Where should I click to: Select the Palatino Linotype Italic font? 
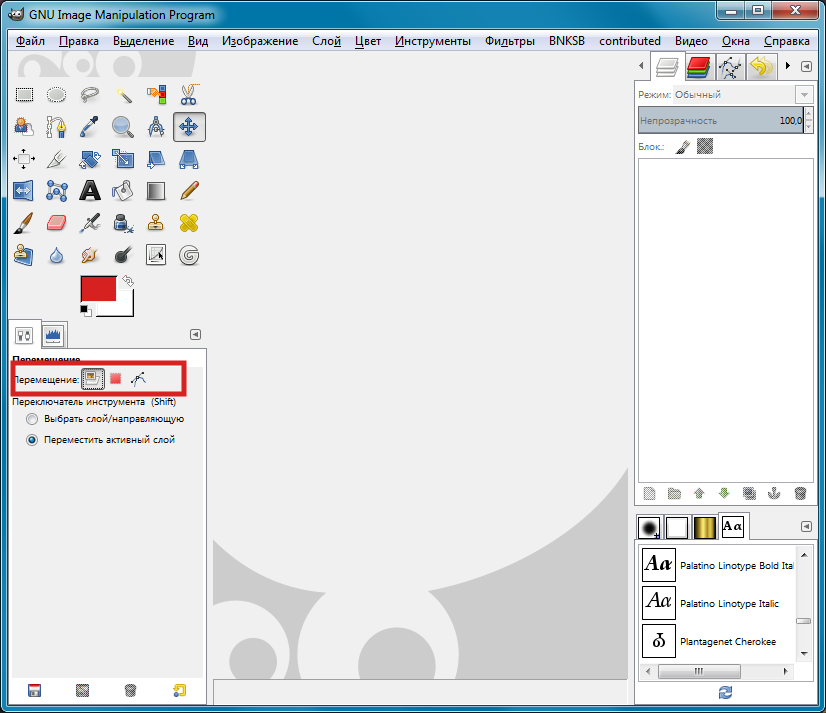pyautogui.click(x=717, y=603)
